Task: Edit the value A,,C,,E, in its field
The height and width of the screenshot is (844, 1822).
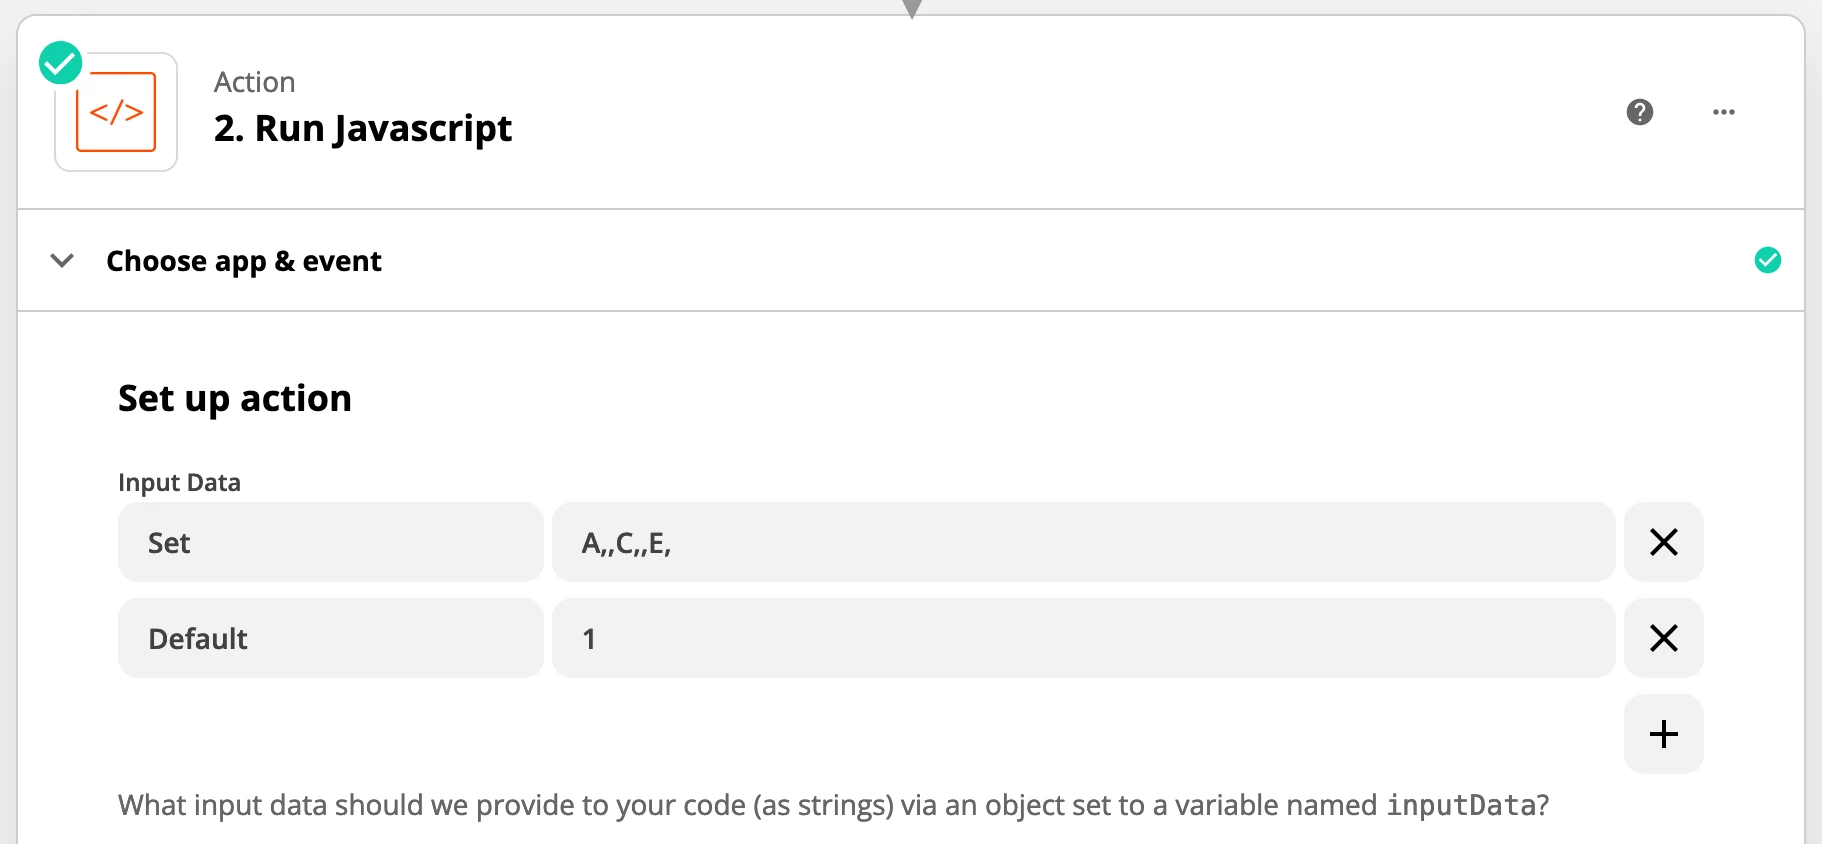Action: coord(1085,542)
